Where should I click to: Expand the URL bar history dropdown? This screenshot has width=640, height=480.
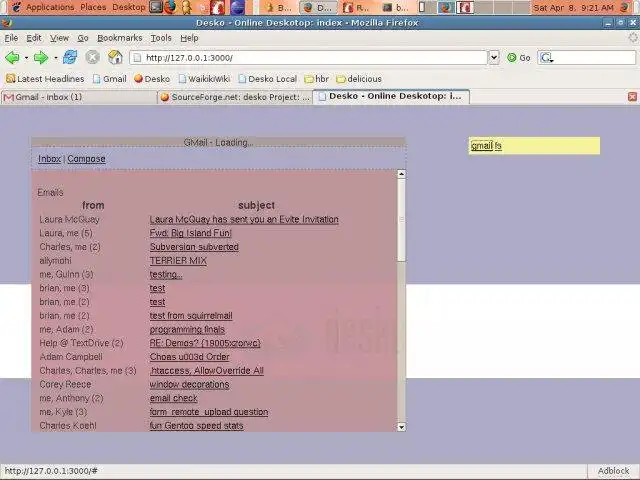494,58
